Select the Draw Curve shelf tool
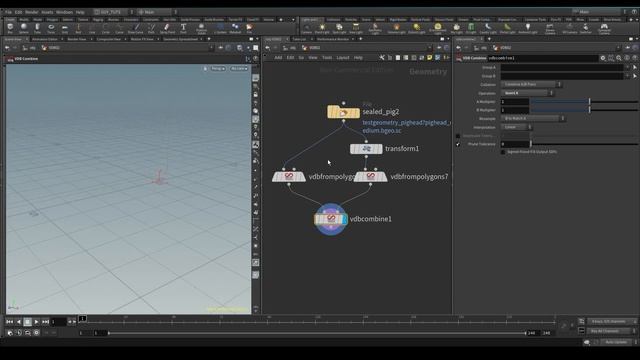 click(x=136, y=28)
